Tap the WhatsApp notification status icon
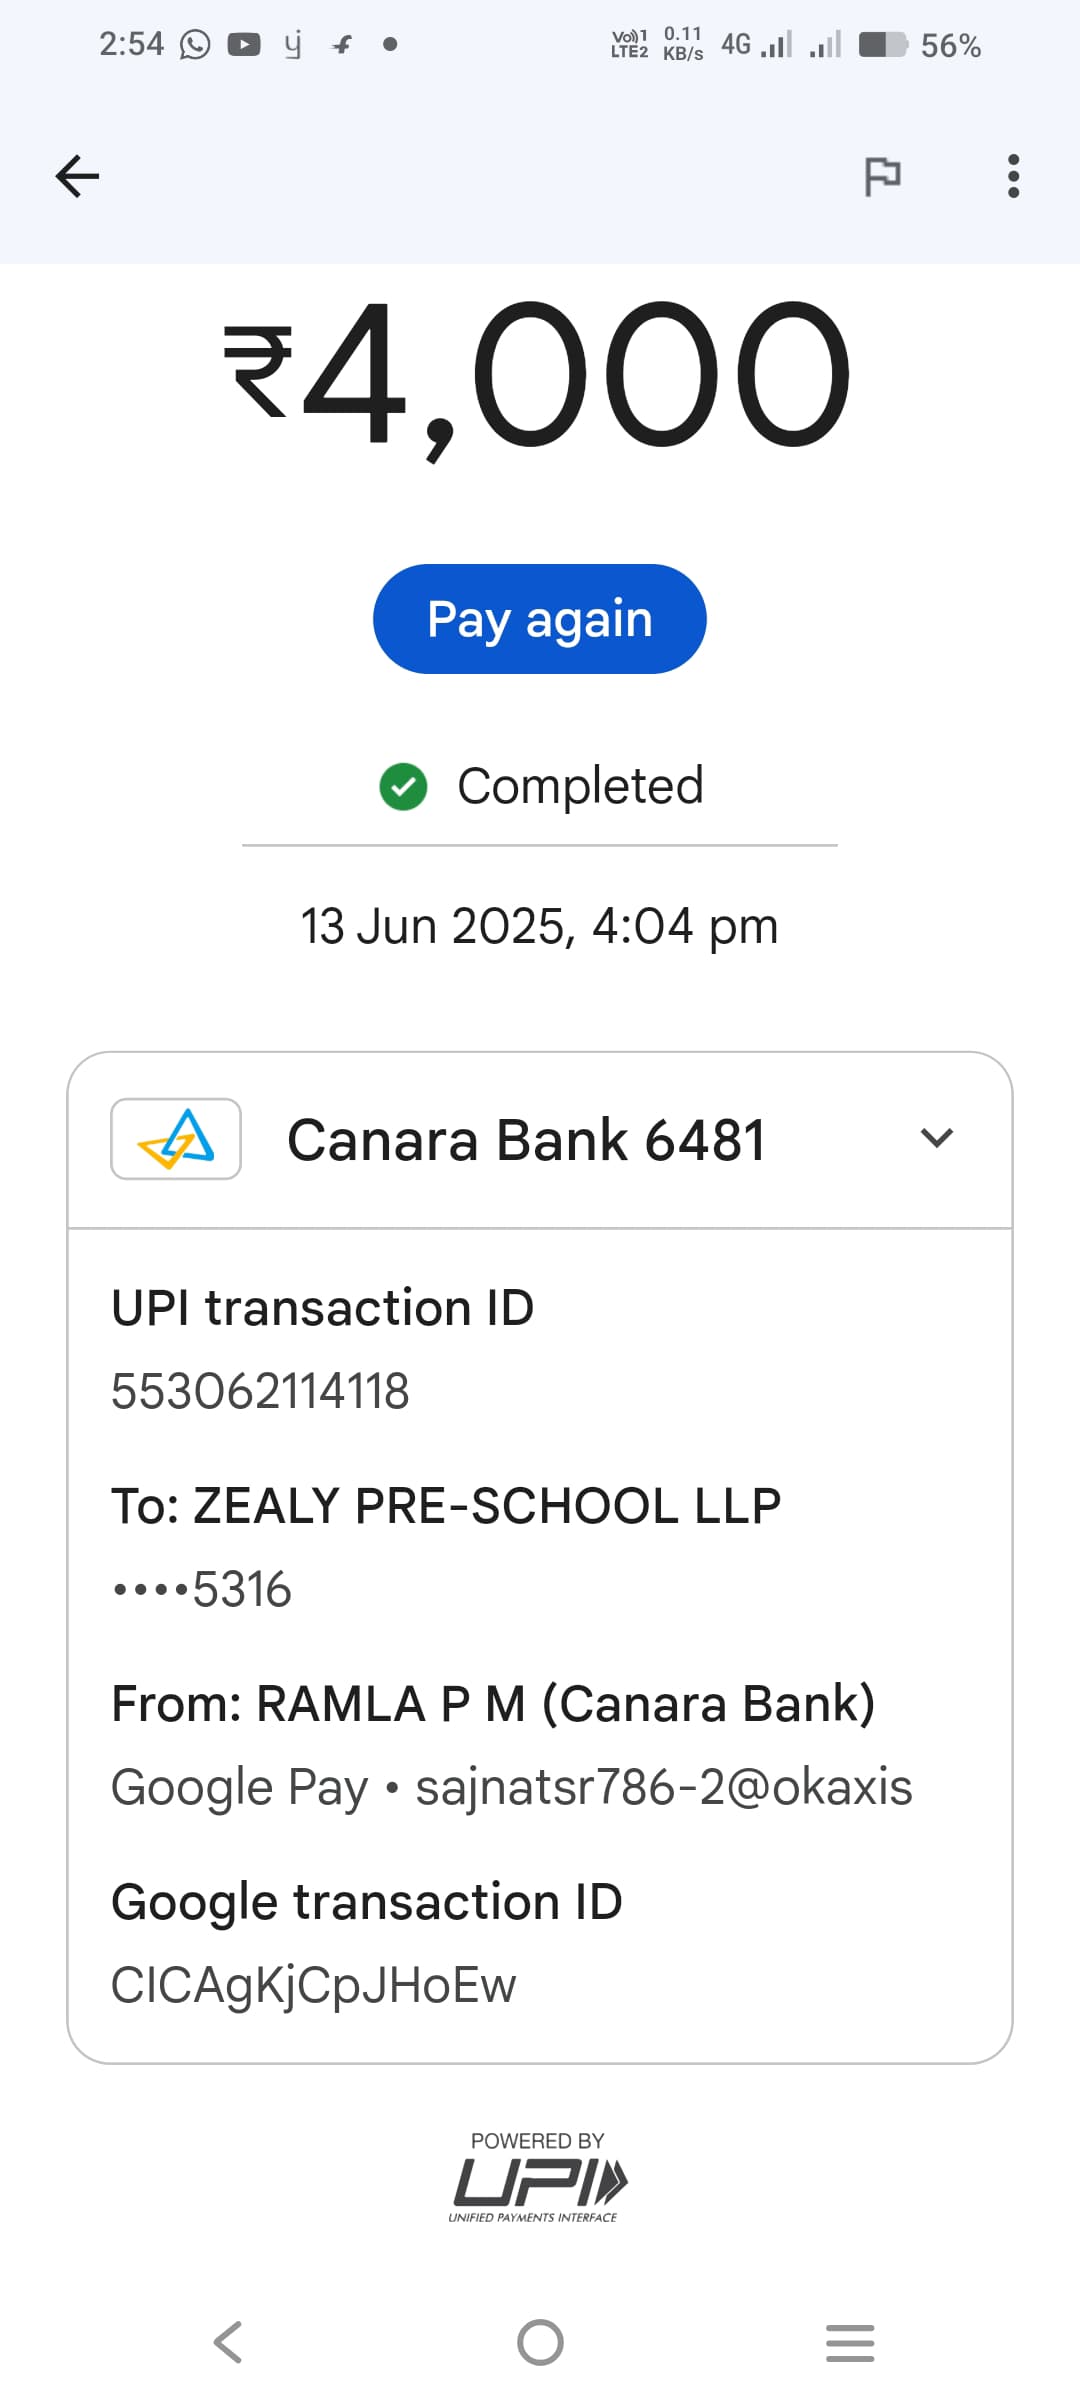Screen dimensions: 1080x2400 point(195,45)
